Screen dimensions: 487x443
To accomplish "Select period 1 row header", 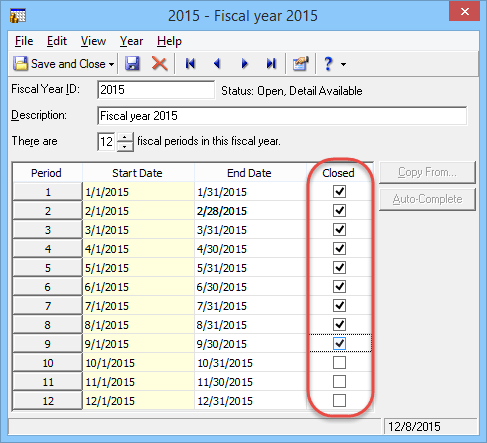I will 48,192.
